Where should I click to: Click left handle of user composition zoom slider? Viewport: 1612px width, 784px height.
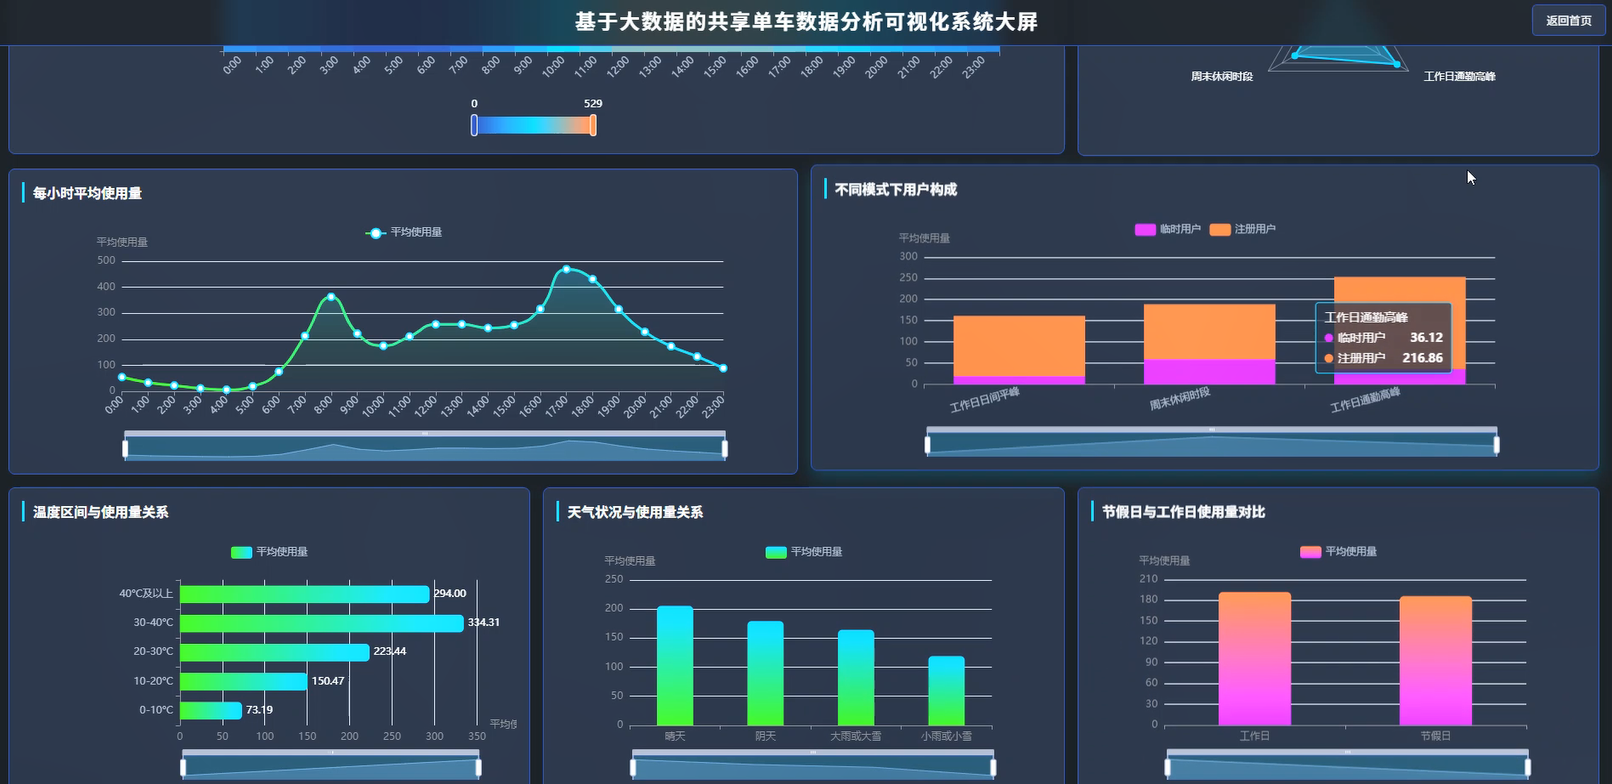928,445
